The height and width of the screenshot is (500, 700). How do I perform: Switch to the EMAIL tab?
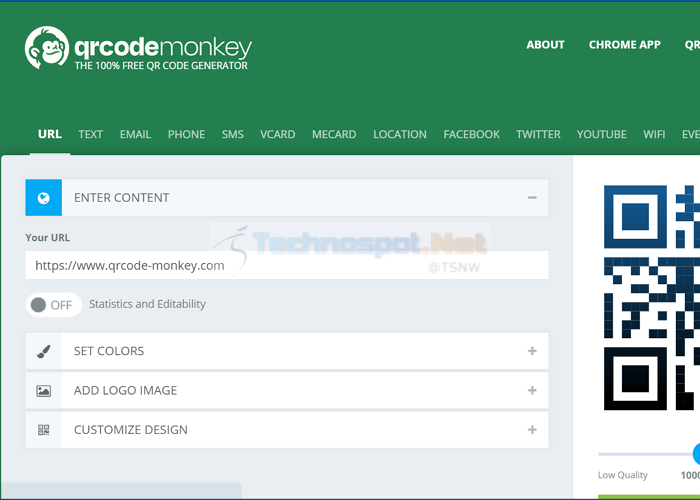point(135,134)
